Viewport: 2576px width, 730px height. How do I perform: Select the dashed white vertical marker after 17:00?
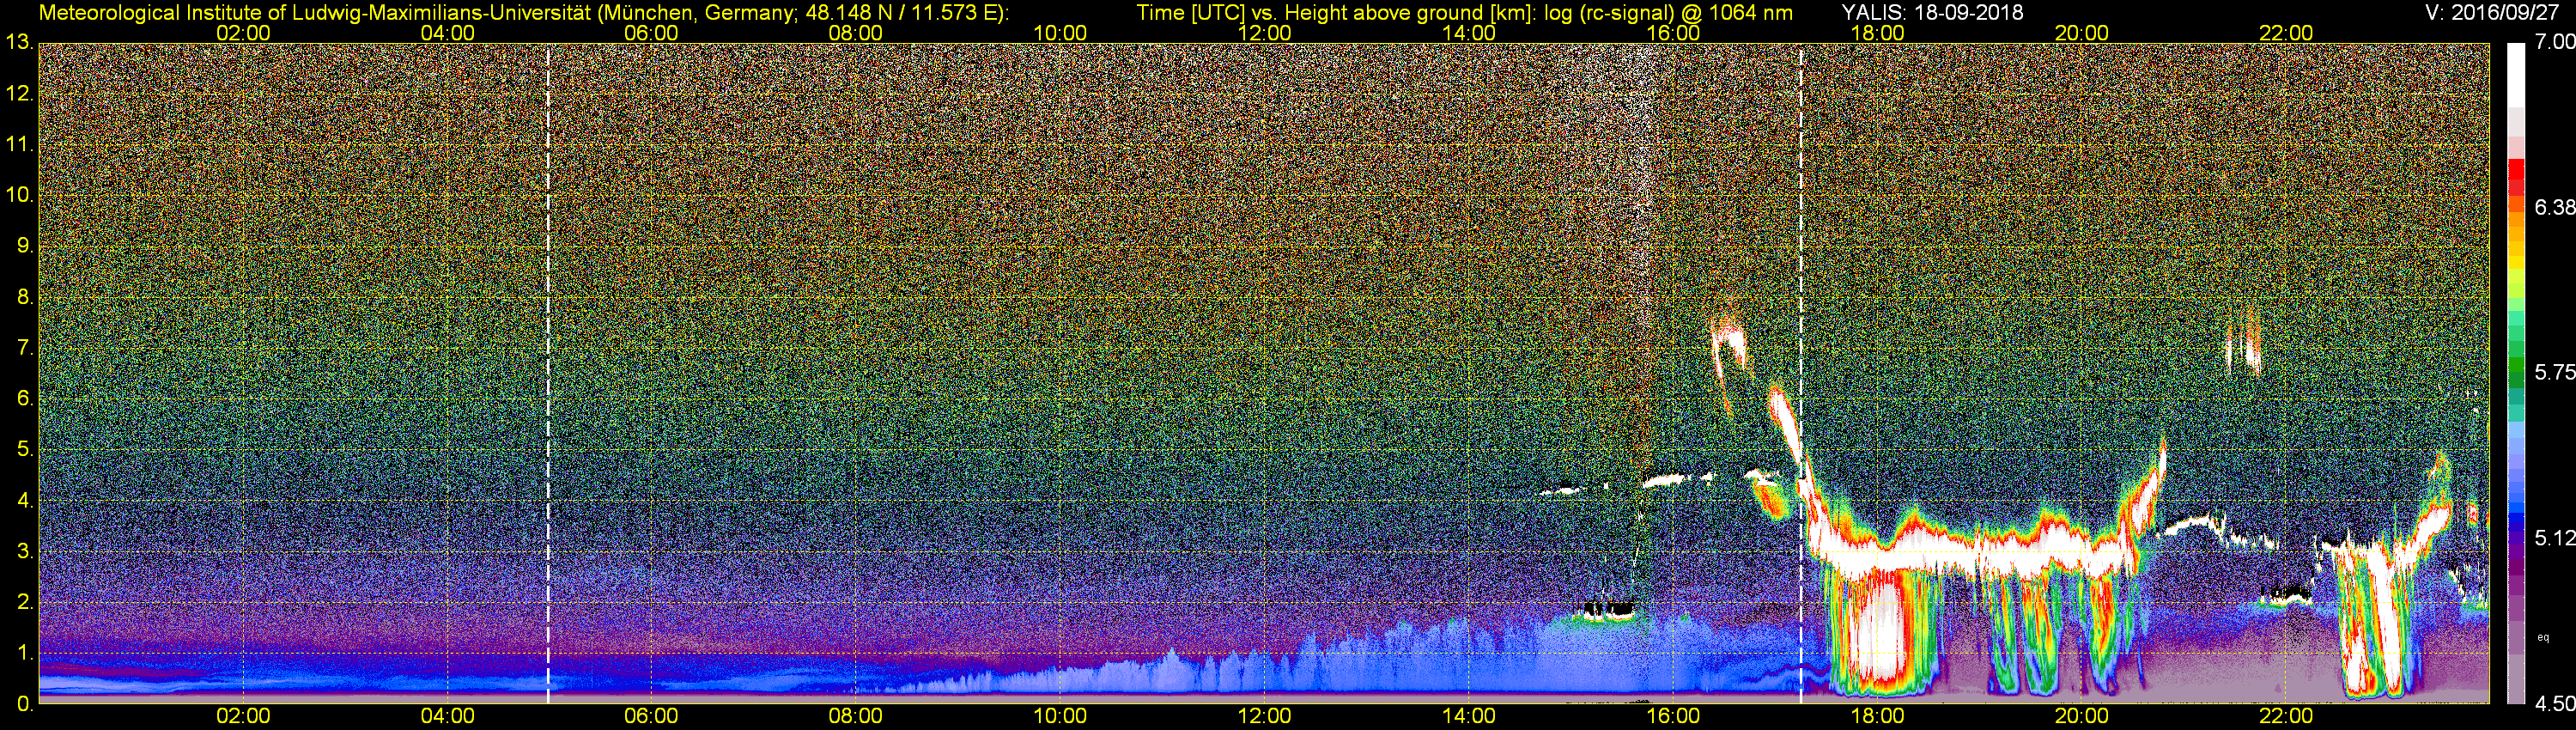coord(1801,373)
